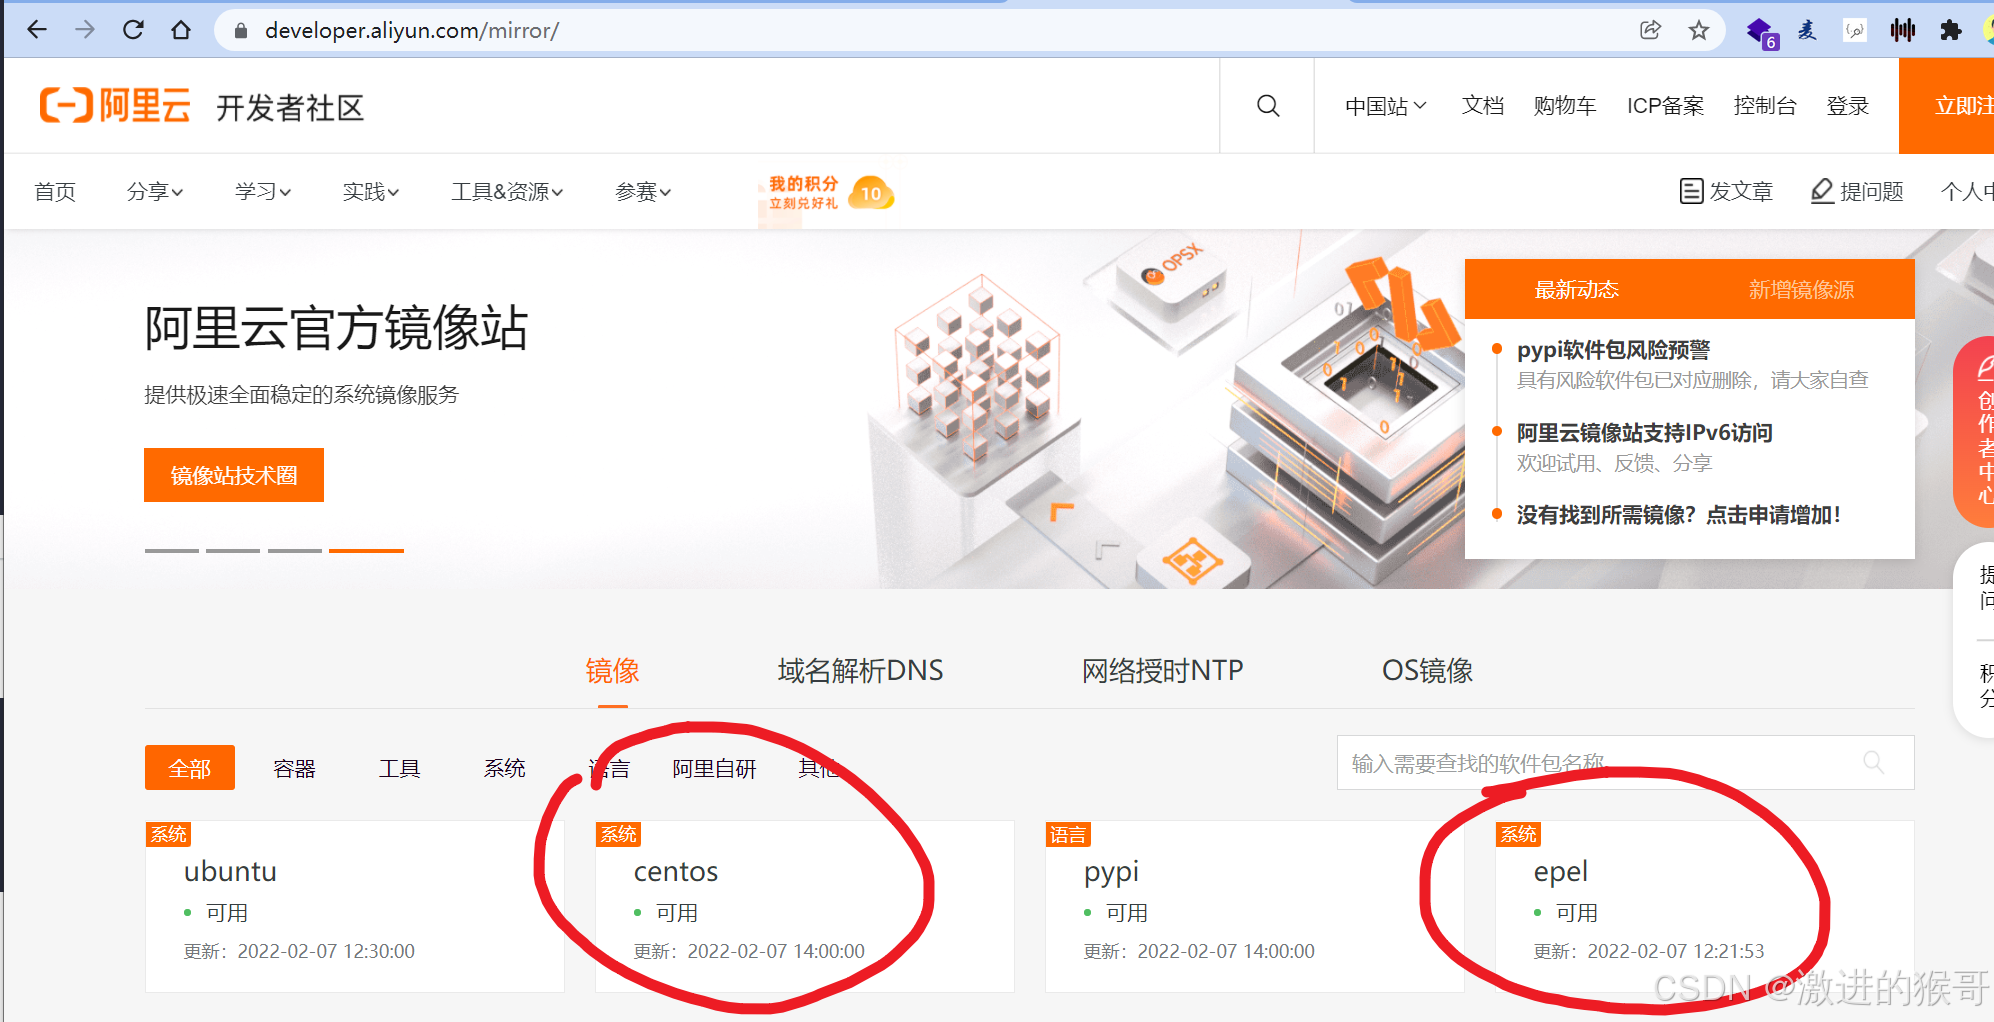Click the 开发者社区 title text

pyautogui.click(x=290, y=107)
